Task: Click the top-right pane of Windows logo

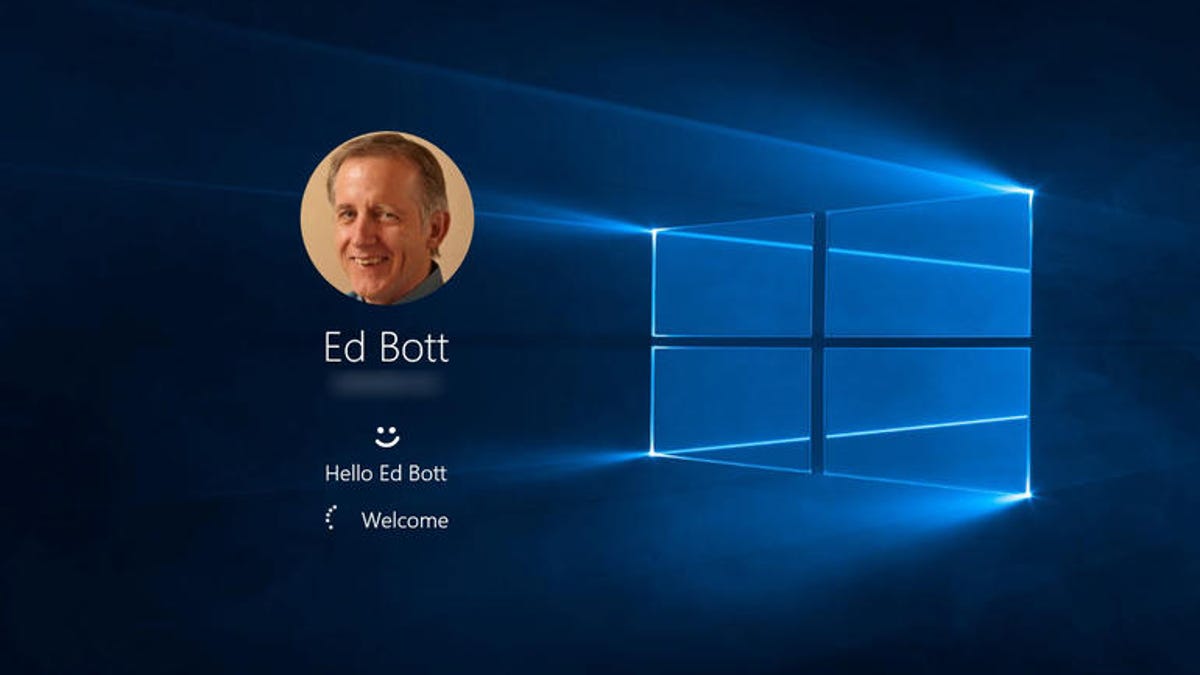Action: pyautogui.click(x=927, y=265)
